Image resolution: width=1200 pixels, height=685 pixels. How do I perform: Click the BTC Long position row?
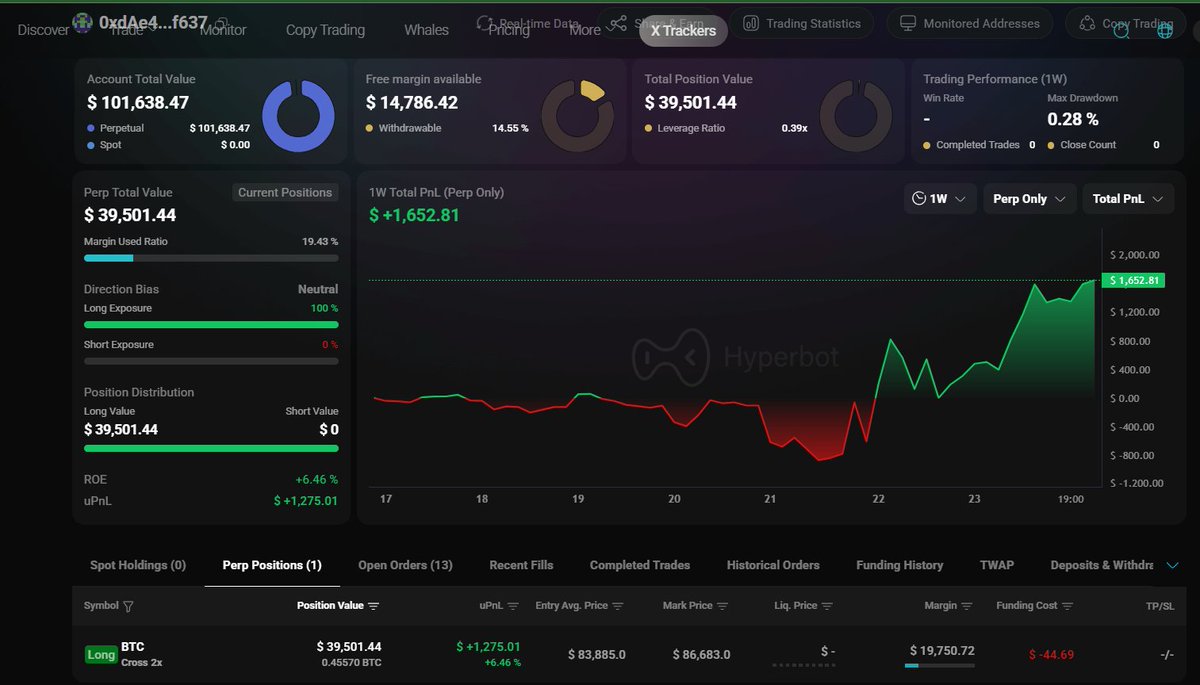pyautogui.click(x=600, y=654)
